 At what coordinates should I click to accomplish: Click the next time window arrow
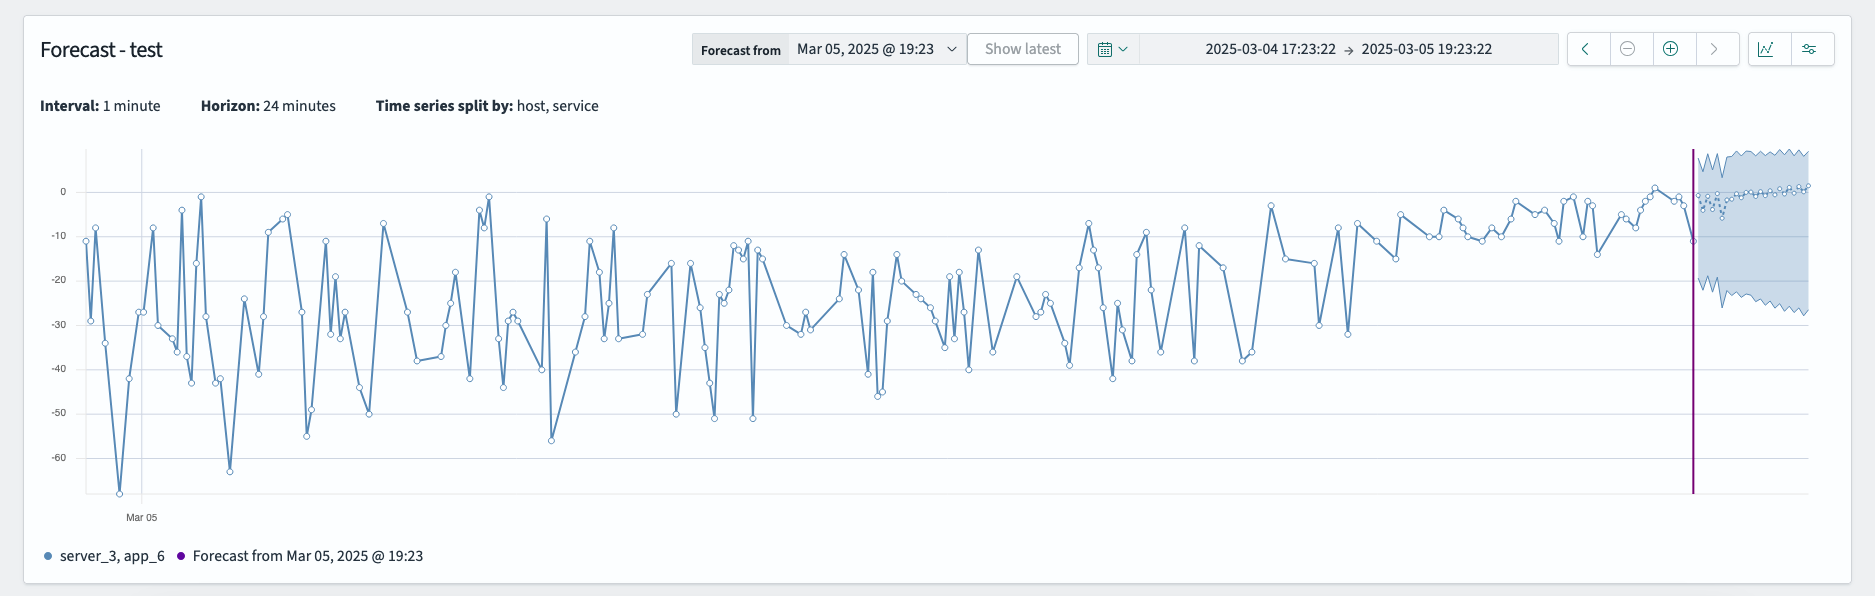tap(1715, 49)
